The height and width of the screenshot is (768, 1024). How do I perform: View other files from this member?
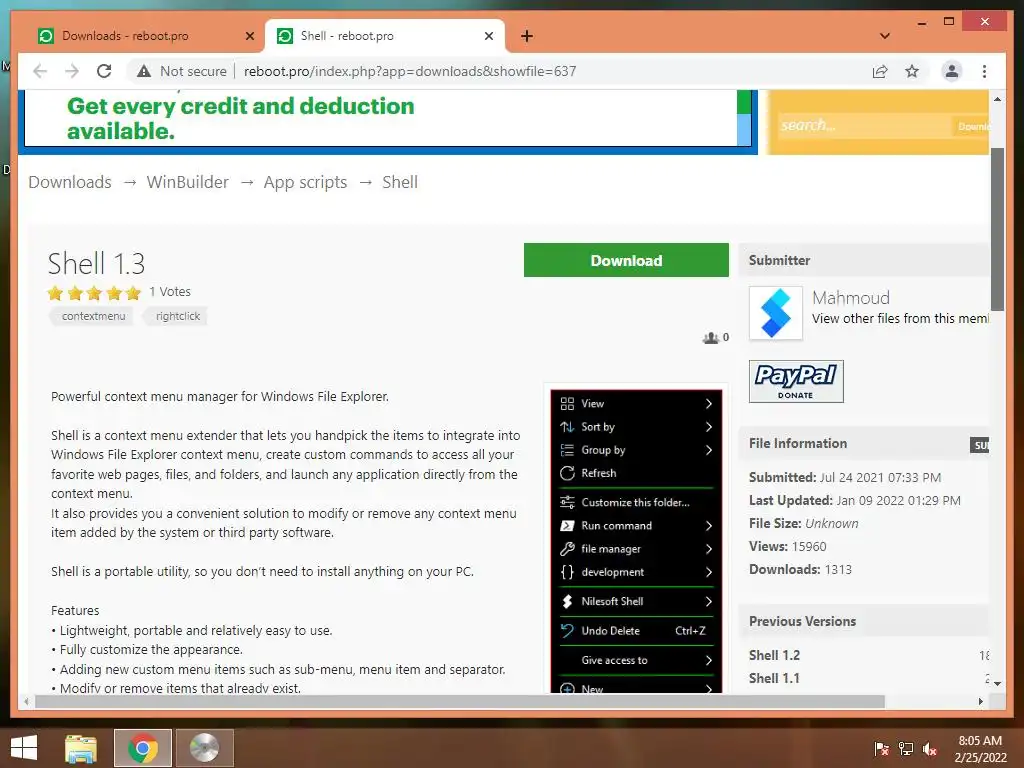[x=900, y=319]
